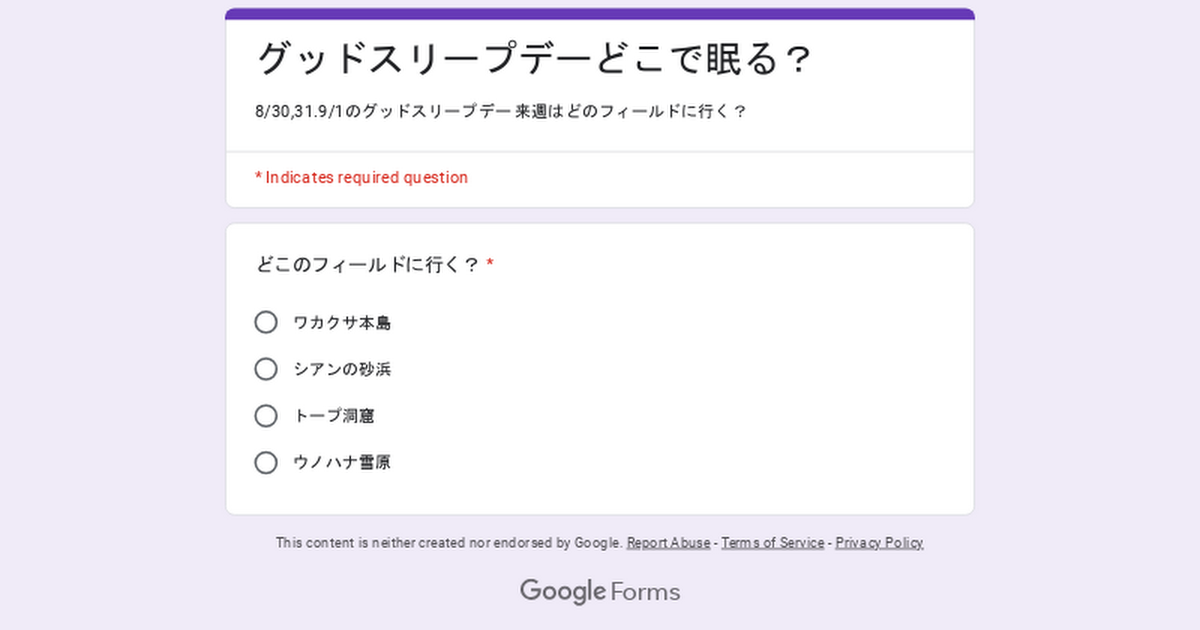Pick the トープ洞窟 radio circle
Image resolution: width=1200 pixels, height=630 pixels.
[266, 416]
